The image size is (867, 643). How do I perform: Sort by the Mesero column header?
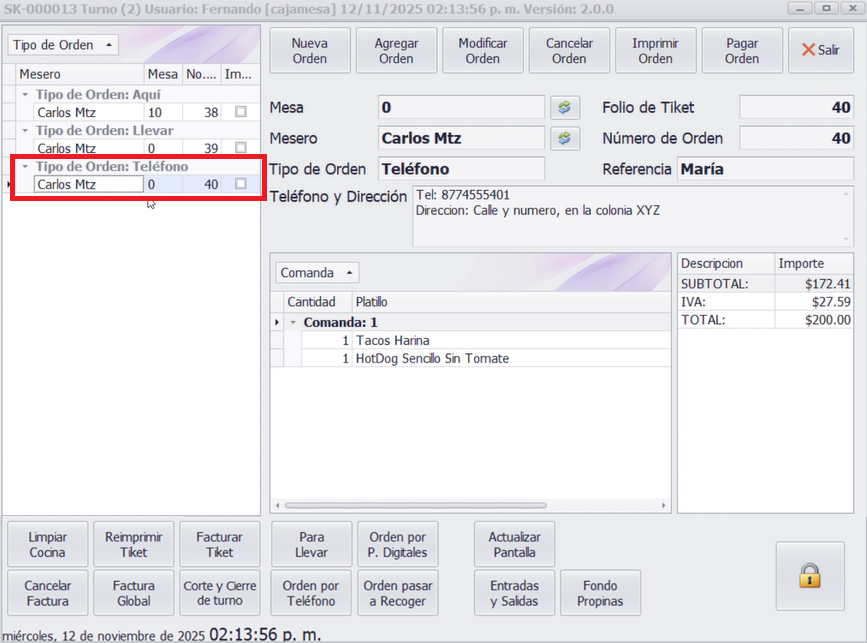click(78, 74)
